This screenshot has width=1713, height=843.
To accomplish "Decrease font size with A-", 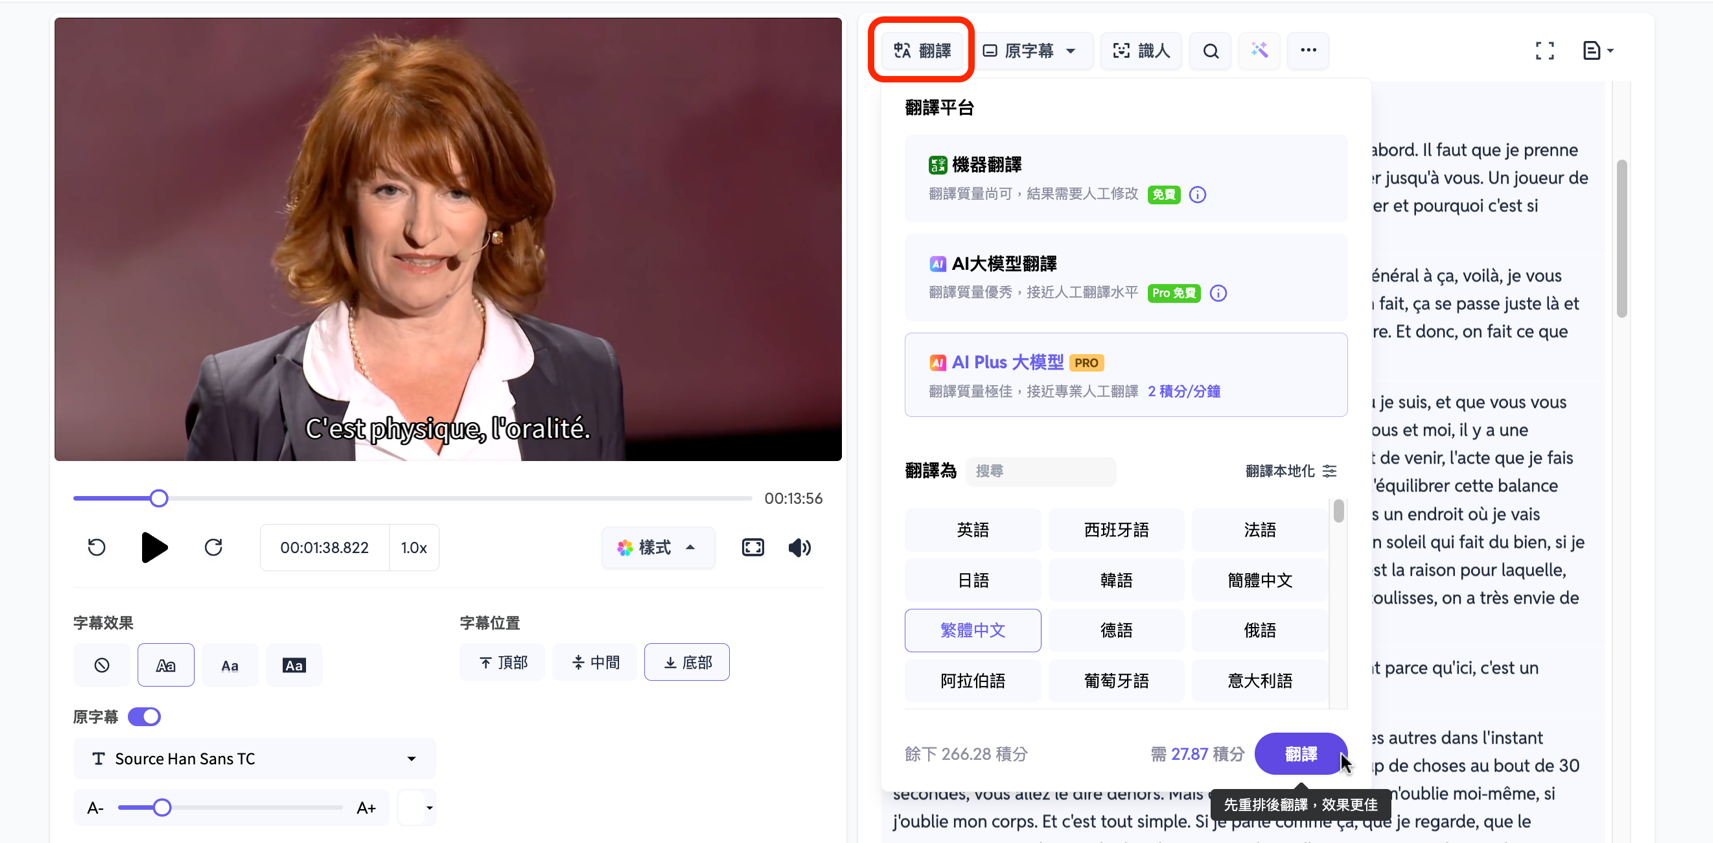I will coord(95,808).
